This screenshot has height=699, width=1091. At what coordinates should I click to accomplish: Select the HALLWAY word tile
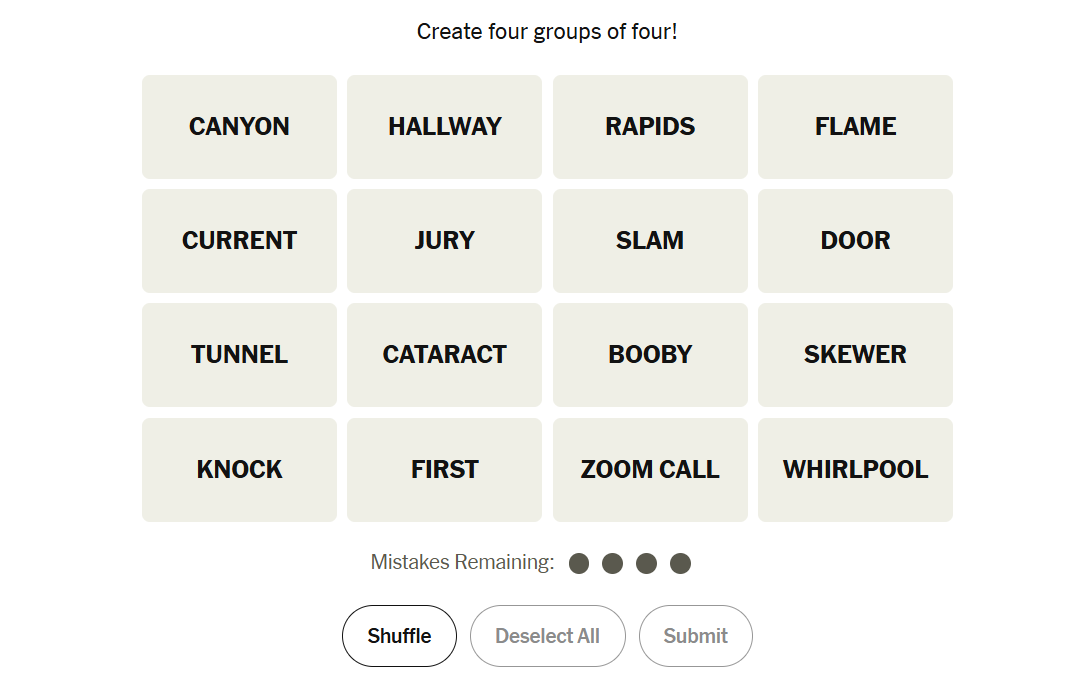tap(444, 127)
